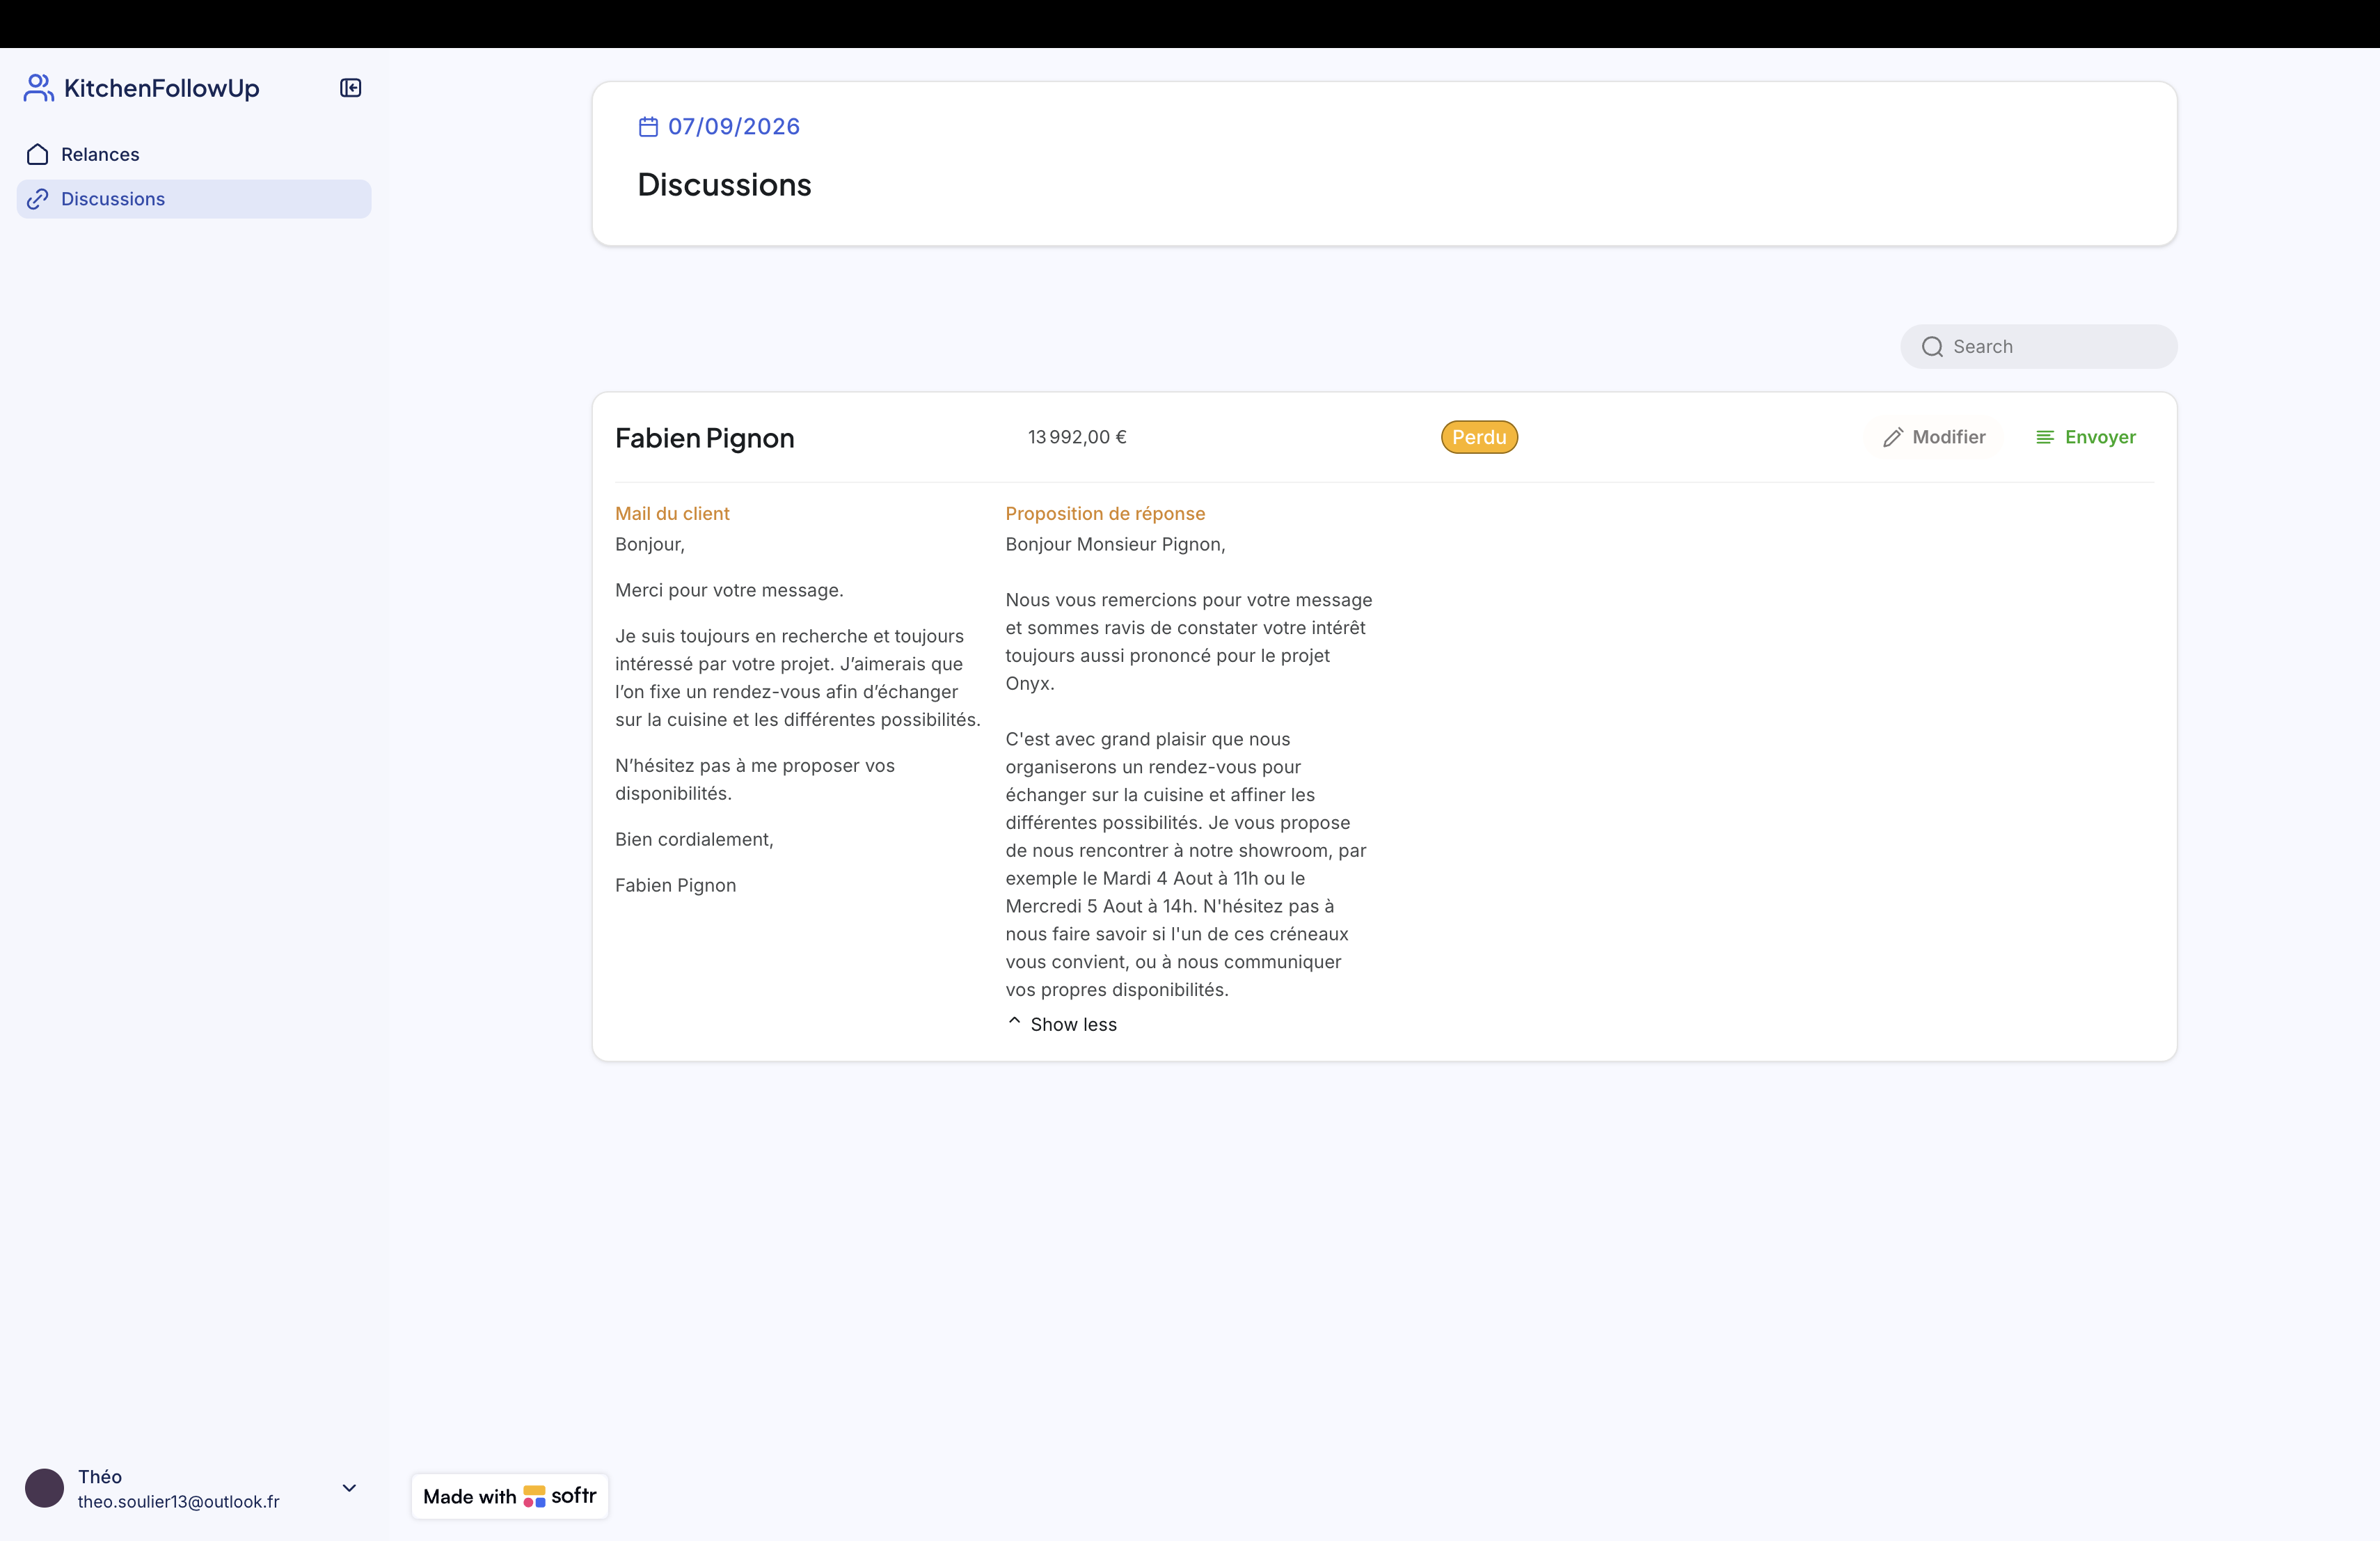Click the Mail du client heading
2380x1541 pixels.
coord(672,513)
